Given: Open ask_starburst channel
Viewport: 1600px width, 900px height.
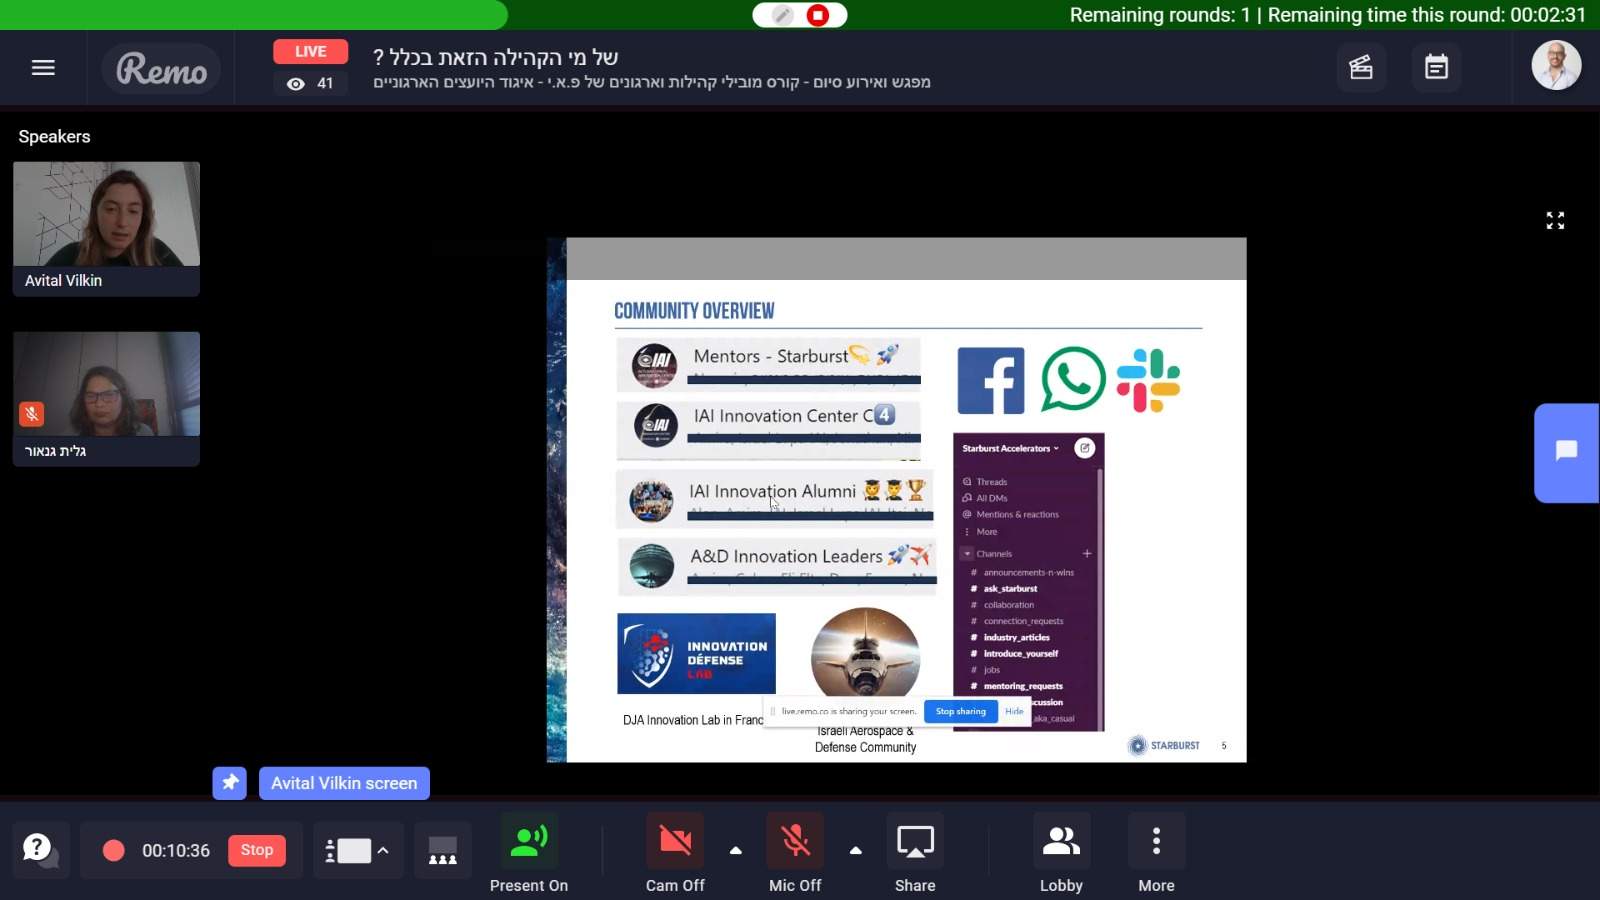Looking at the screenshot, I should [x=1010, y=589].
